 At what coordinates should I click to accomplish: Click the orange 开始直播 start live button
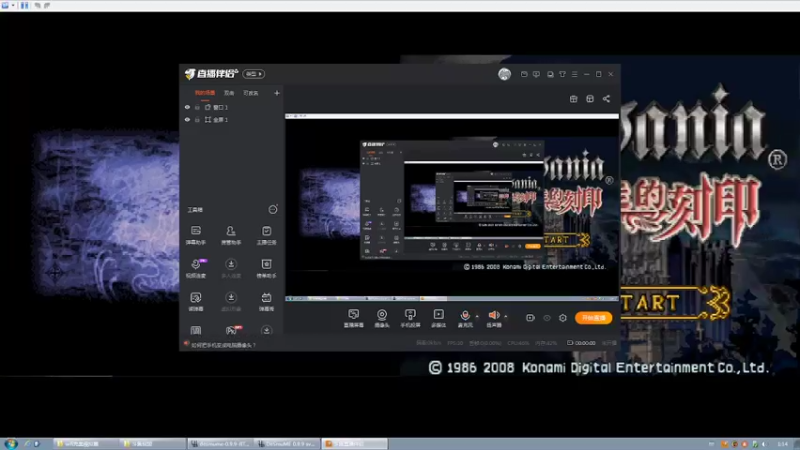(x=593, y=318)
